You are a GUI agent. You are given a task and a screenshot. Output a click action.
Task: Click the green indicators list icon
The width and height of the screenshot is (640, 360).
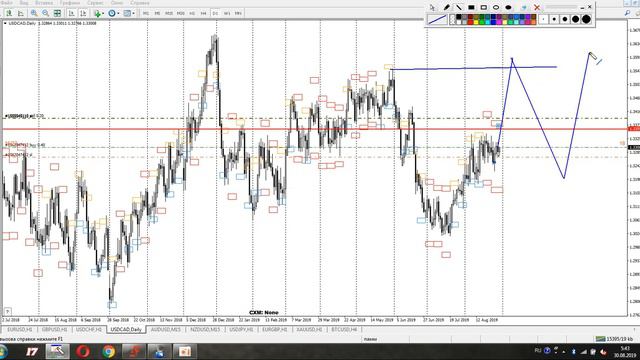[x=97, y=13]
